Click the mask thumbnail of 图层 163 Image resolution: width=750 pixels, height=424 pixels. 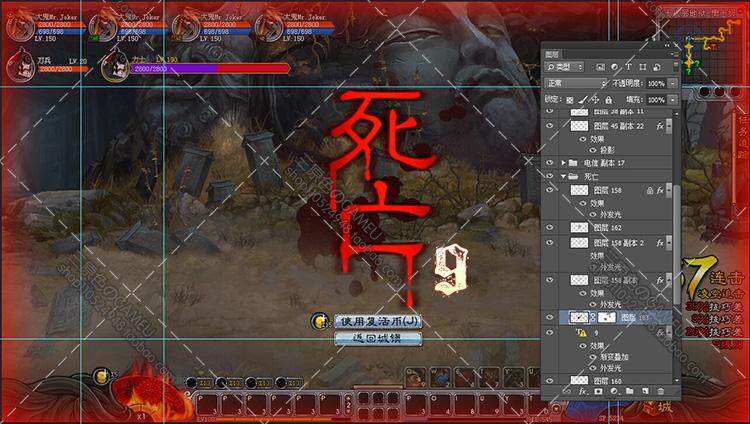[x=607, y=317]
